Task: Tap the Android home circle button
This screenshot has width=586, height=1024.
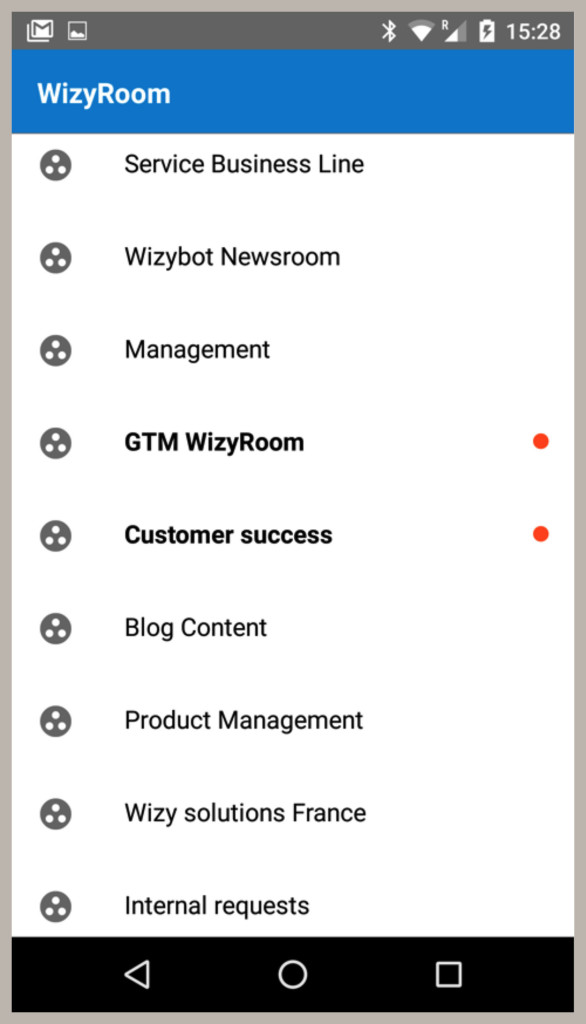Action: coord(293,974)
